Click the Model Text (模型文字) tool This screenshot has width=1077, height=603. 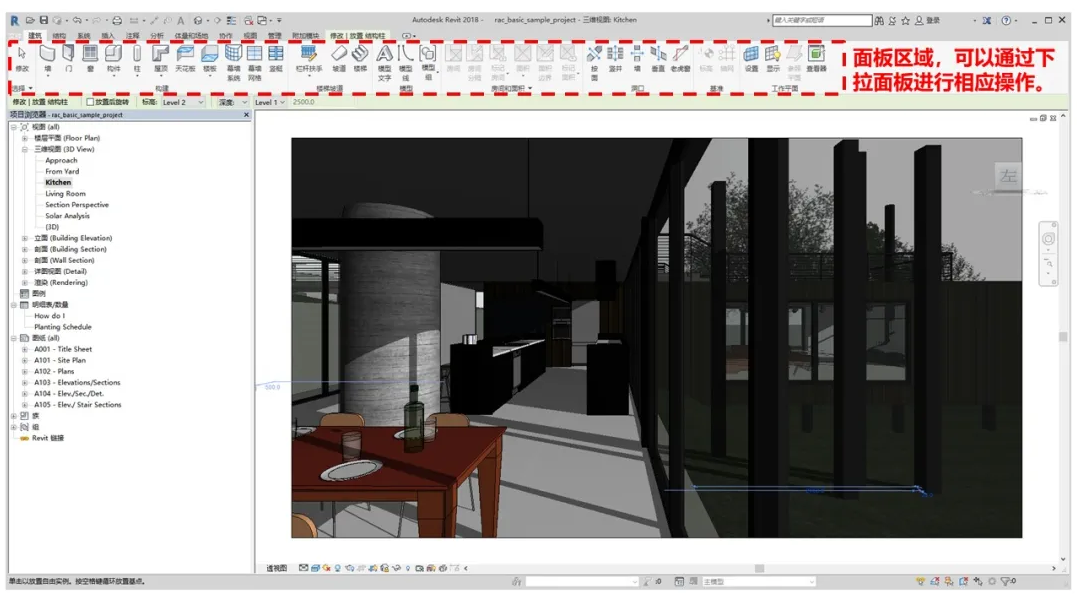tap(385, 58)
